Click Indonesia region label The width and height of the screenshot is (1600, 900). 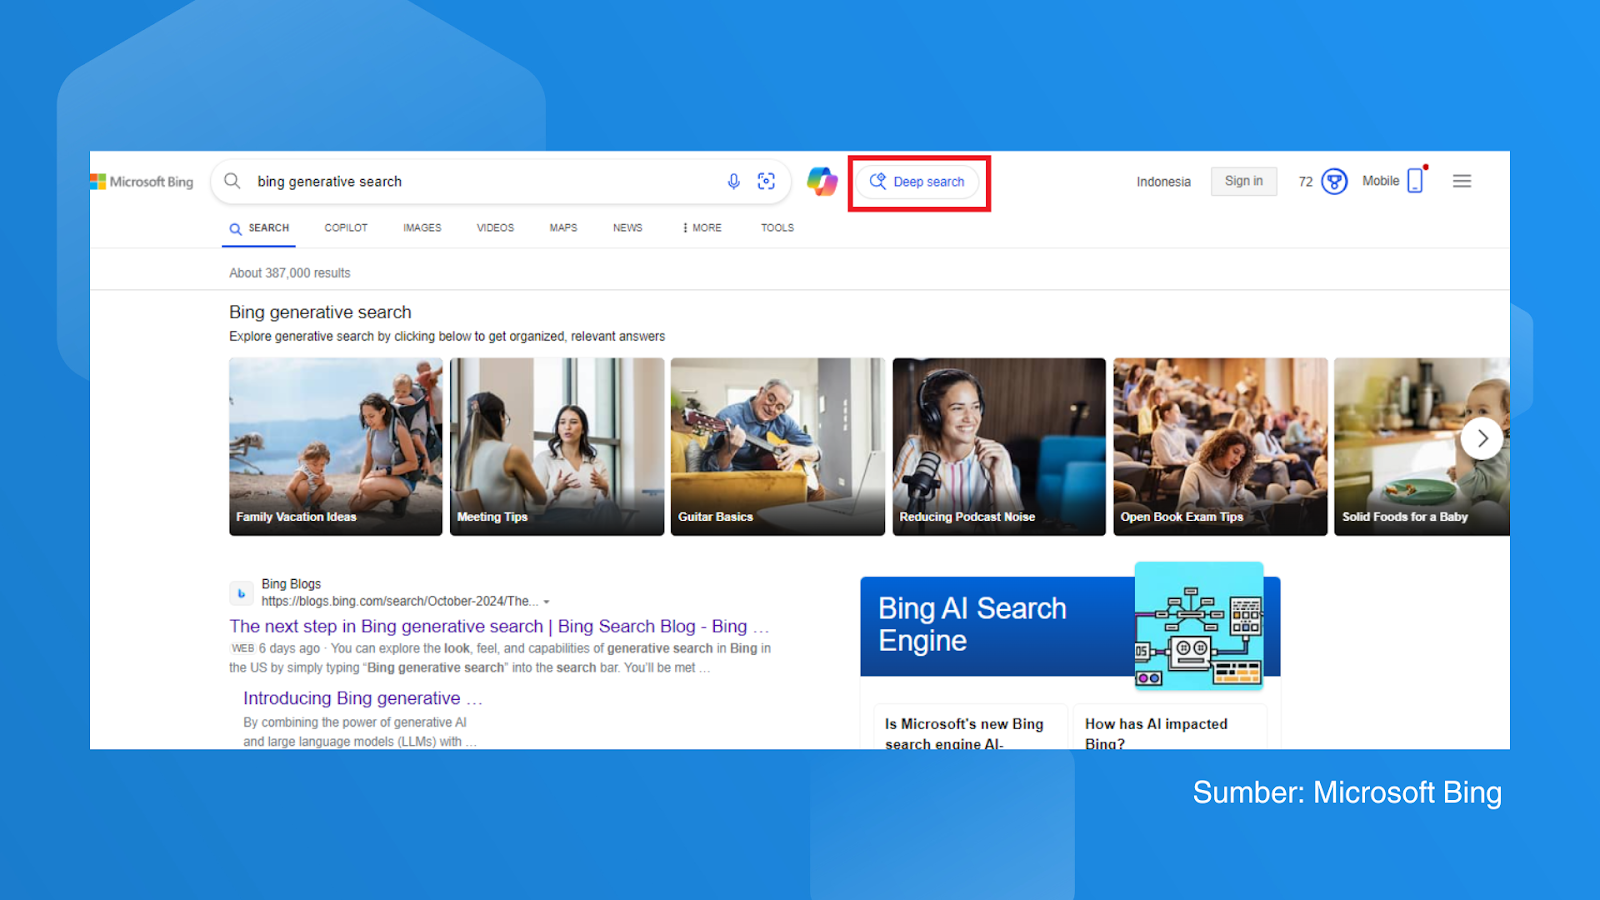click(1163, 182)
